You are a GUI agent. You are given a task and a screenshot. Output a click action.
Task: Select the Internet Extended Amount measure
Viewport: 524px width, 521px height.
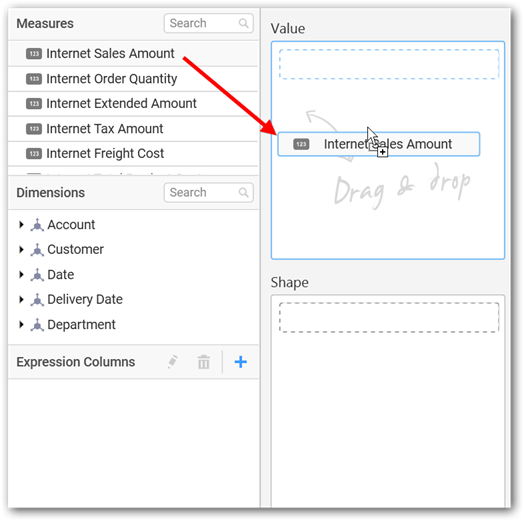pyautogui.click(x=133, y=104)
